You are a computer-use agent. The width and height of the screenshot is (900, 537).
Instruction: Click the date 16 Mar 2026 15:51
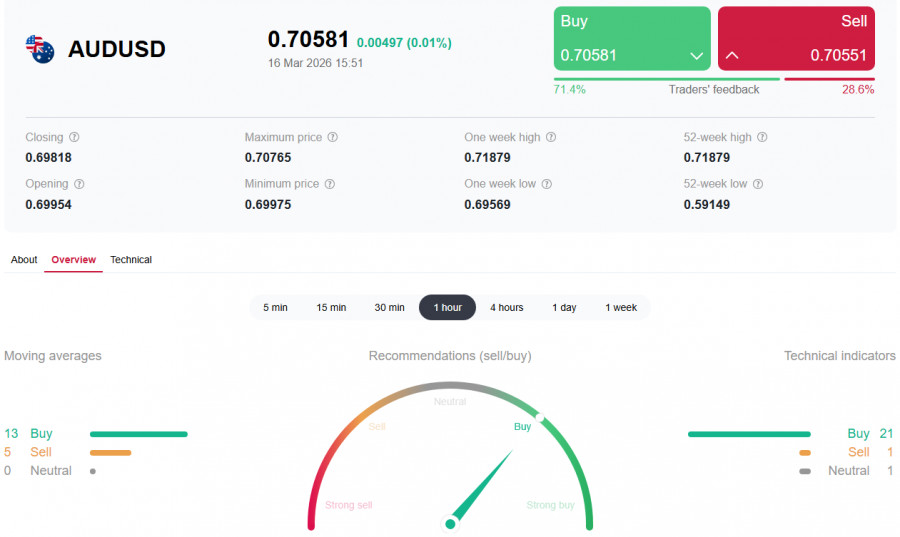(315, 63)
